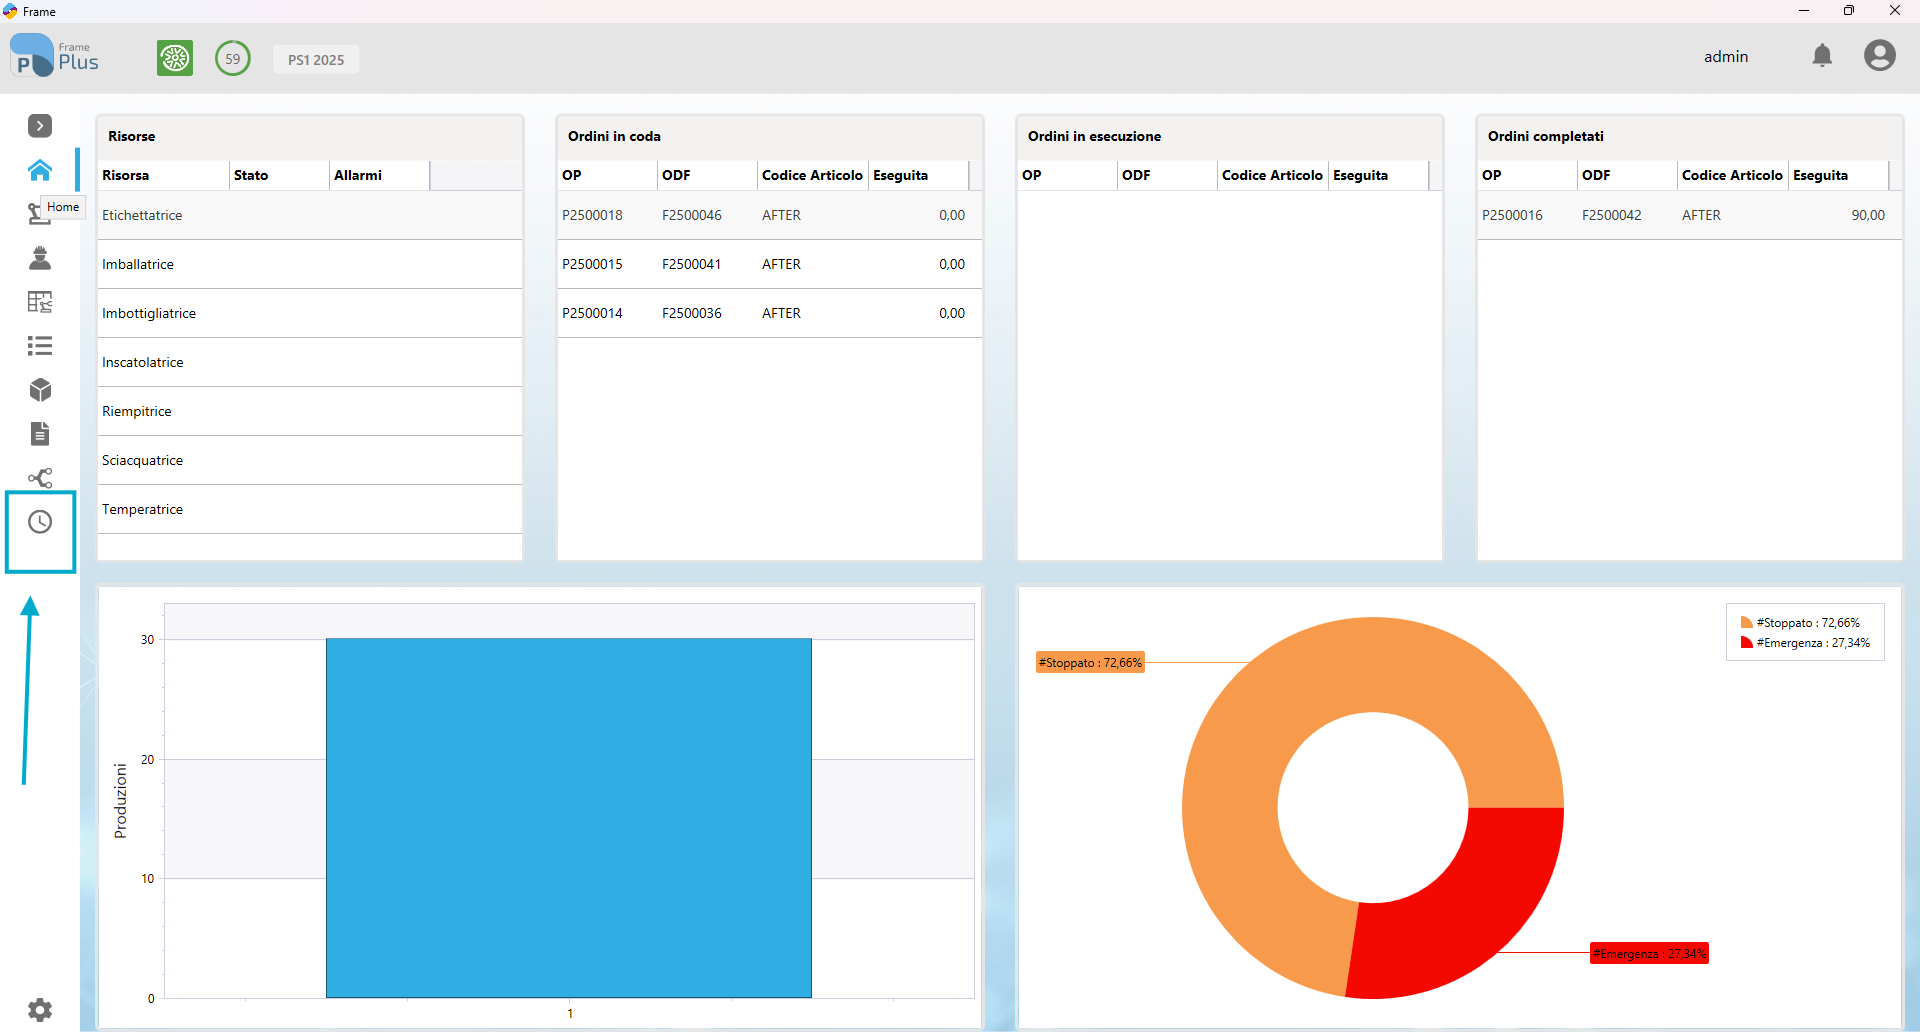Open the admin user profile avatar
Viewport: 1920px width, 1032px height.
point(1880,56)
